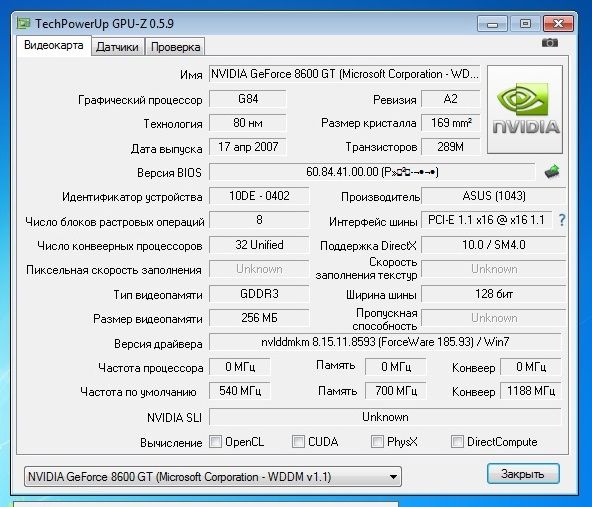Image resolution: width=592 pixels, height=507 pixels.
Task: Click the 128 бит bus width value
Action: (493, 294)
